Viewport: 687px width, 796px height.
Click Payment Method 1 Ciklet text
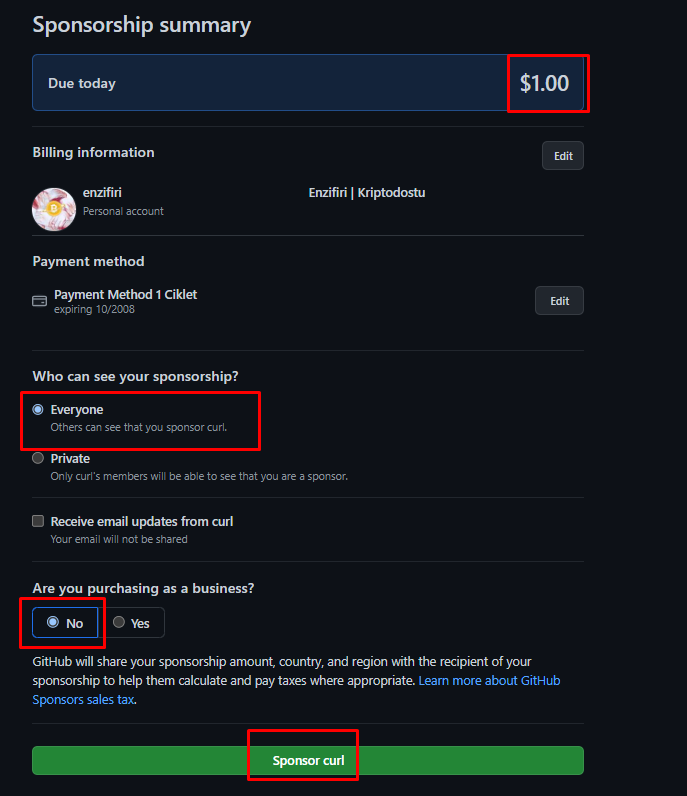pyautogui.click(x=126, y=295)
